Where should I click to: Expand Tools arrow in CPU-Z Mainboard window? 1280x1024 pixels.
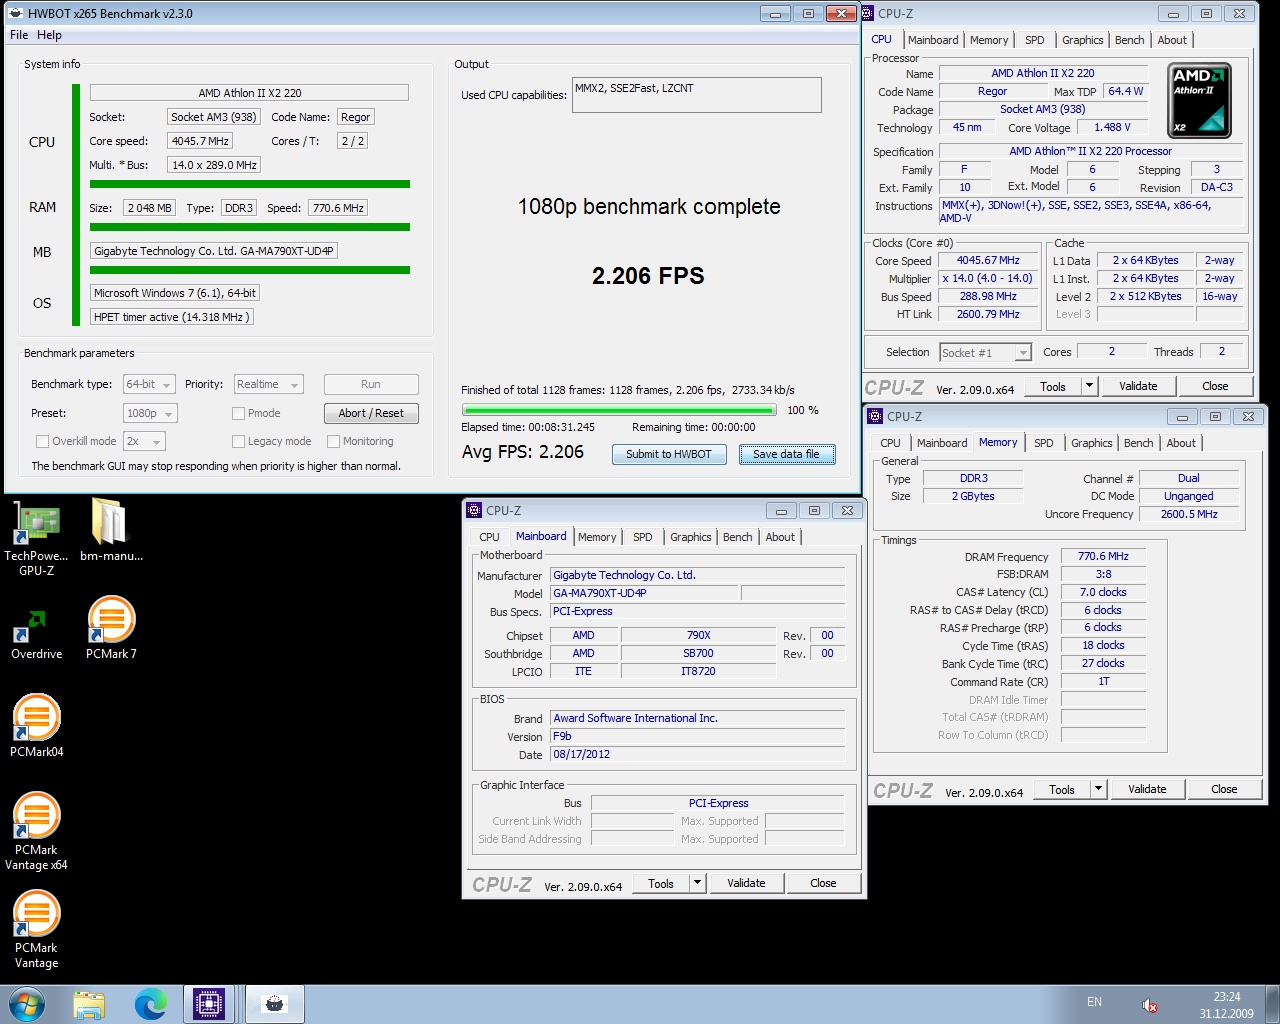(698, 883)
